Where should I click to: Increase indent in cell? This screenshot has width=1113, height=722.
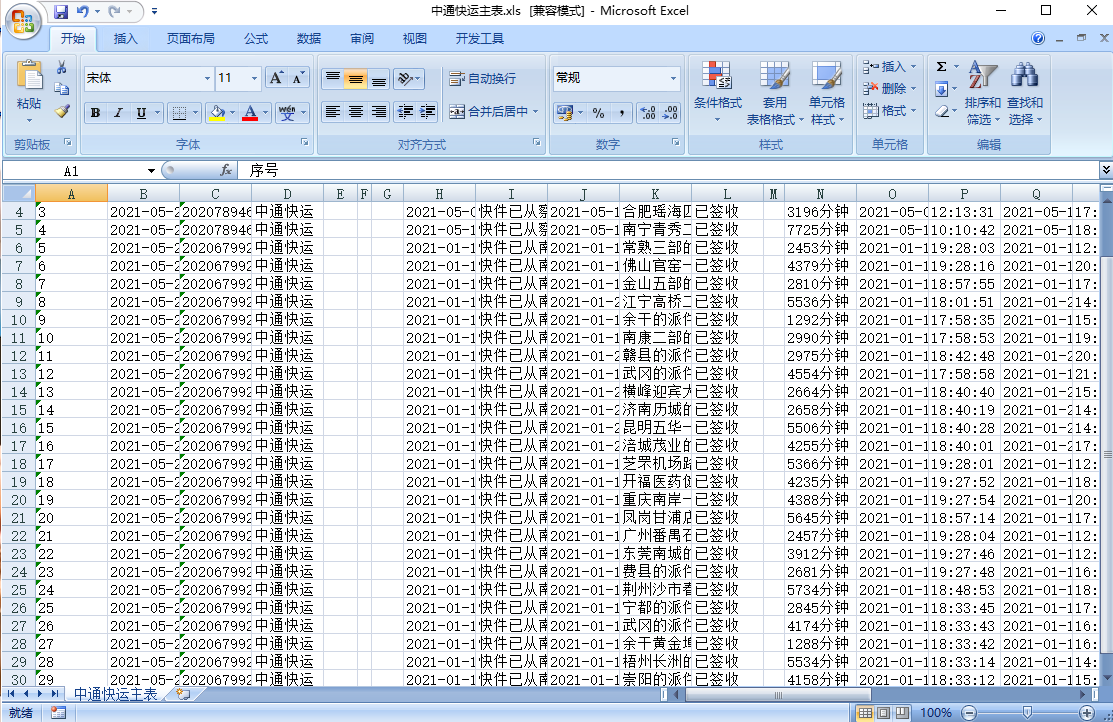click(428, 111)
